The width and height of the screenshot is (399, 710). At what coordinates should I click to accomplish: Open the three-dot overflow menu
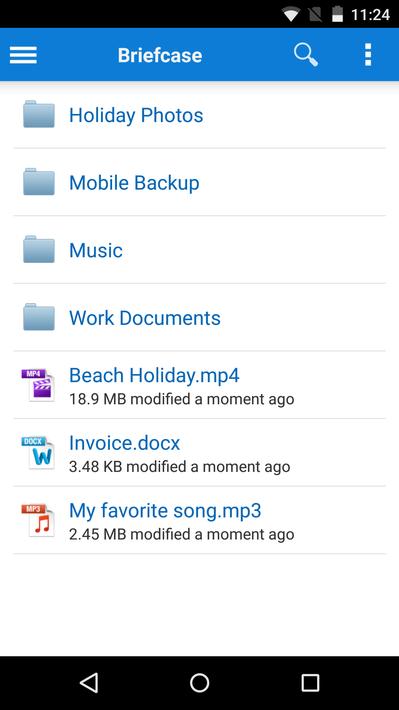[x=368, y=55]
